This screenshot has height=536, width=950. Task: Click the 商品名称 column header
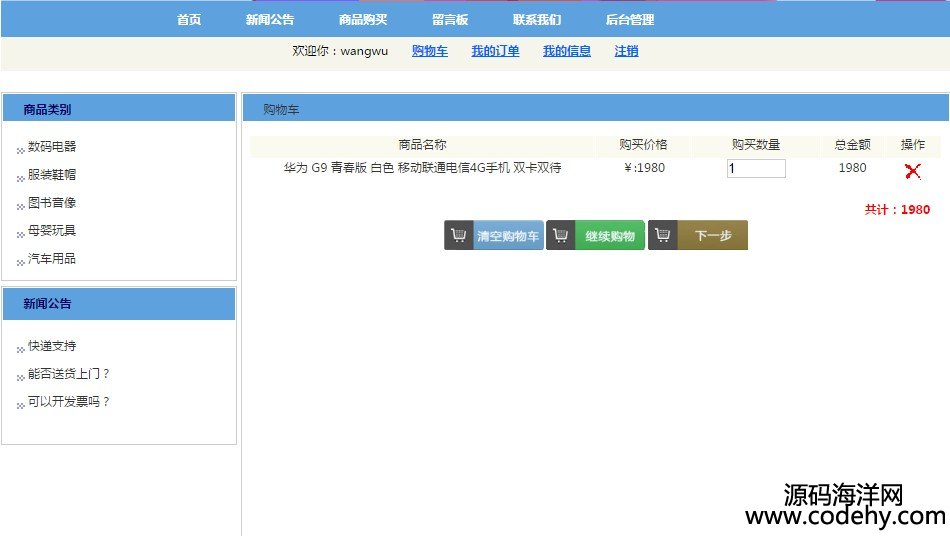coord(422,145)
